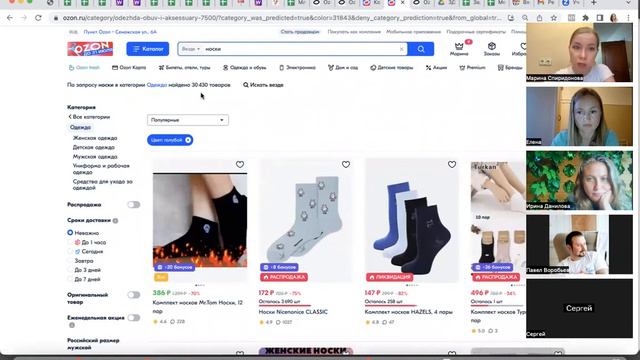Viewport: 640px width, 360px height.
Task: Click info icon next to Сроки доставки
Action: click(116, 221)
